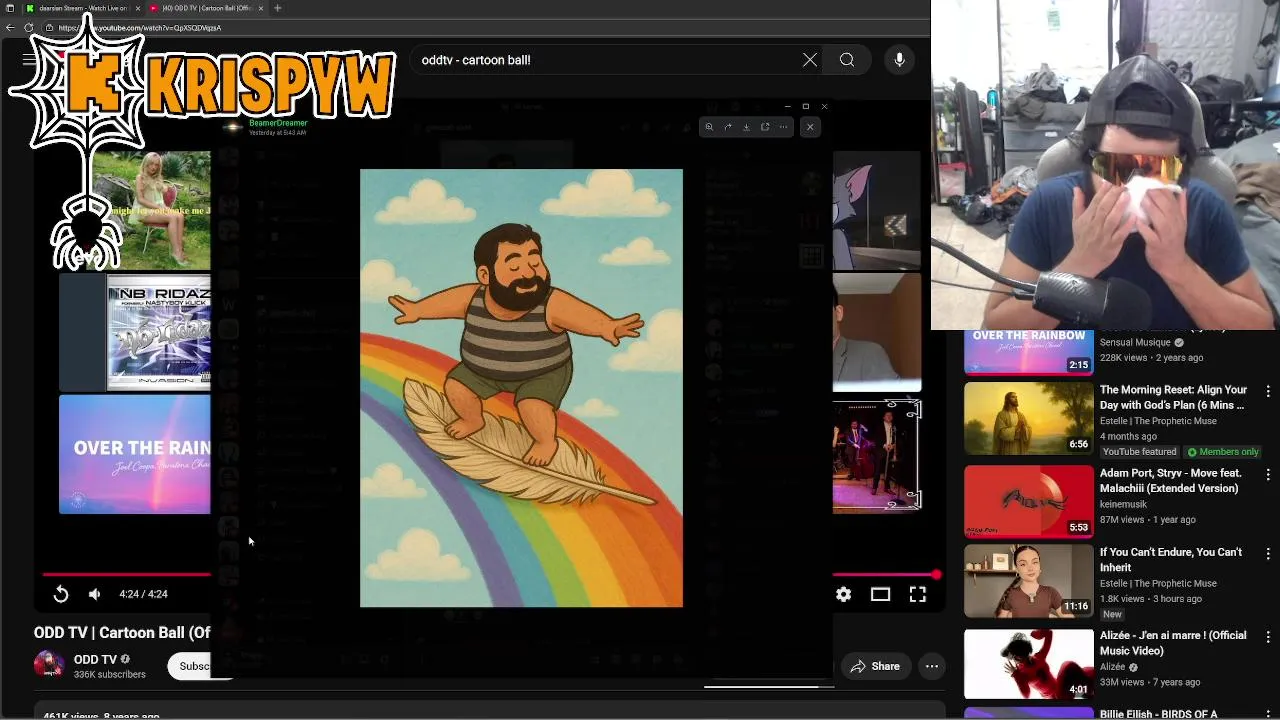1280x720 pixels.
Task: Open The Morning Reset video thumbnail
Action: point(1029,418)
